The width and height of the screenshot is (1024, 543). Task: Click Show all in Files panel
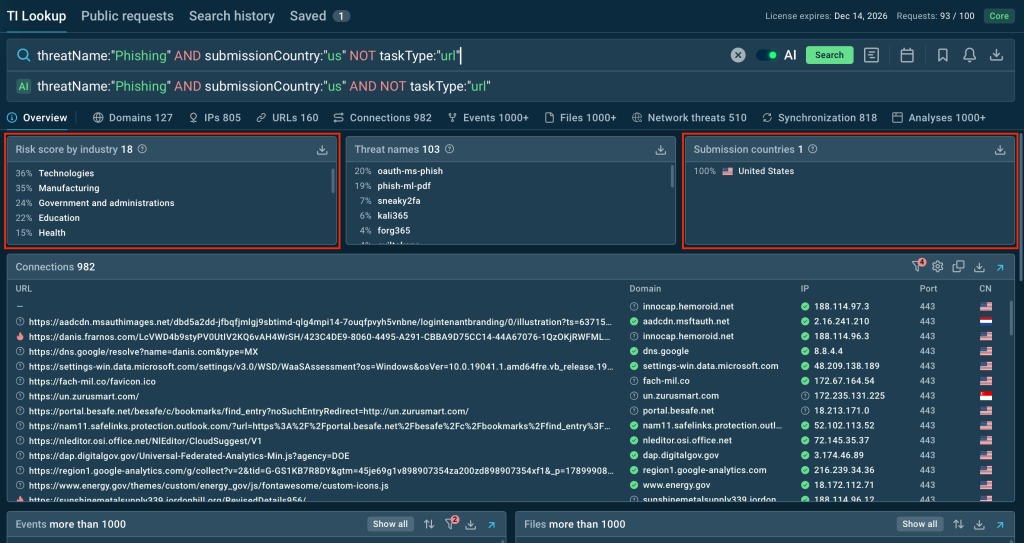click(x=920, y=524)
